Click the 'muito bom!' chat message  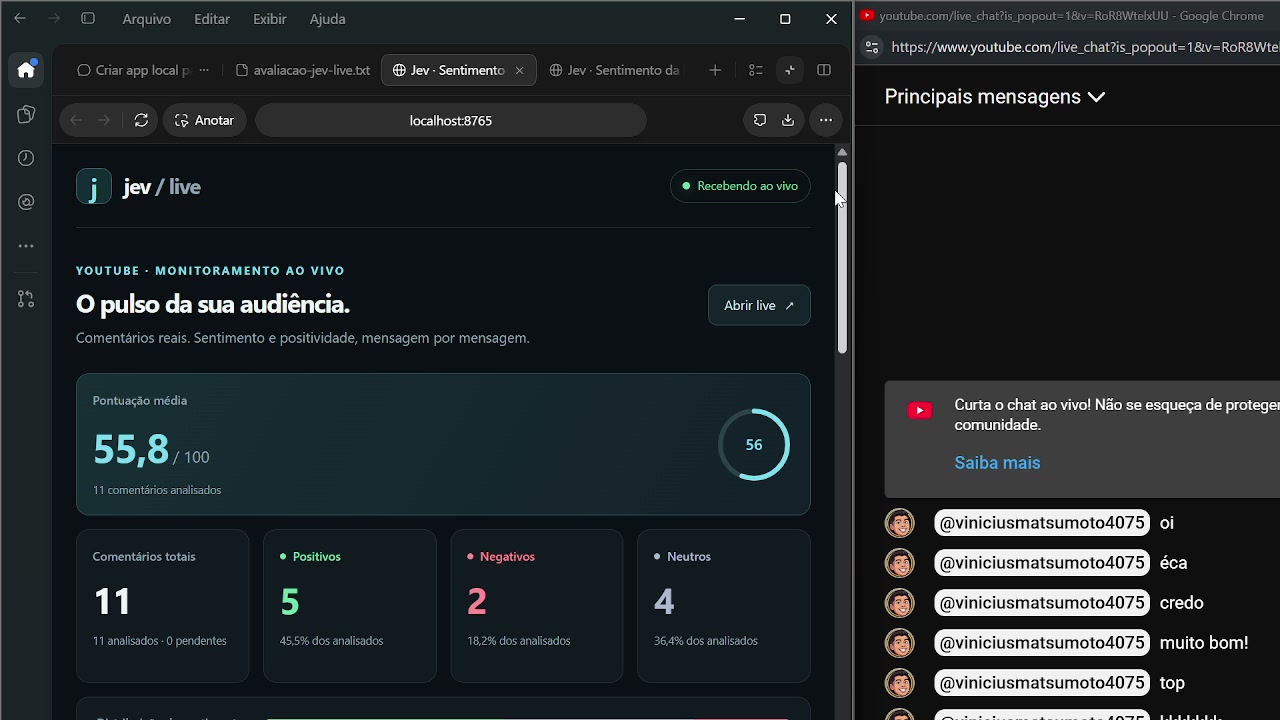point(1204,643)
